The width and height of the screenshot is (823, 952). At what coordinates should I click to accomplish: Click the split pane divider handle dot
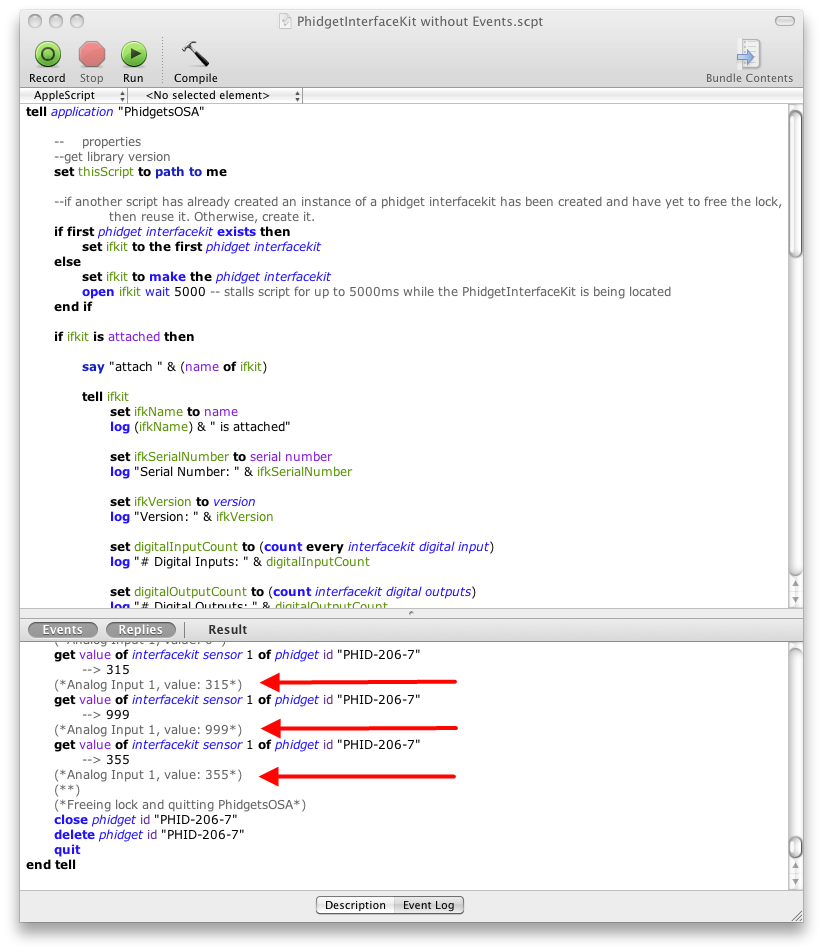[411, 613]
